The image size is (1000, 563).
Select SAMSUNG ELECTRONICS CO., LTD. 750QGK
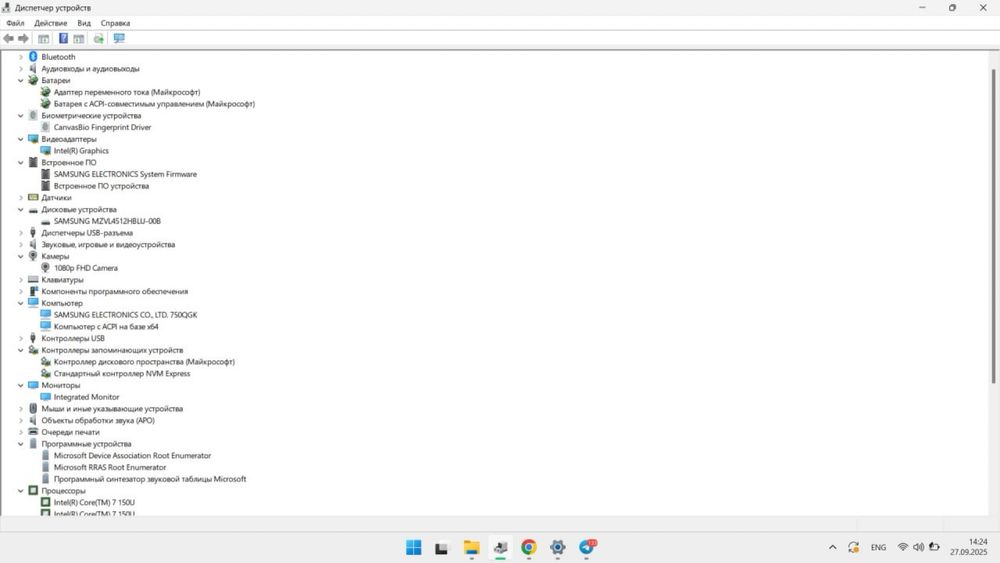point(126,315)
